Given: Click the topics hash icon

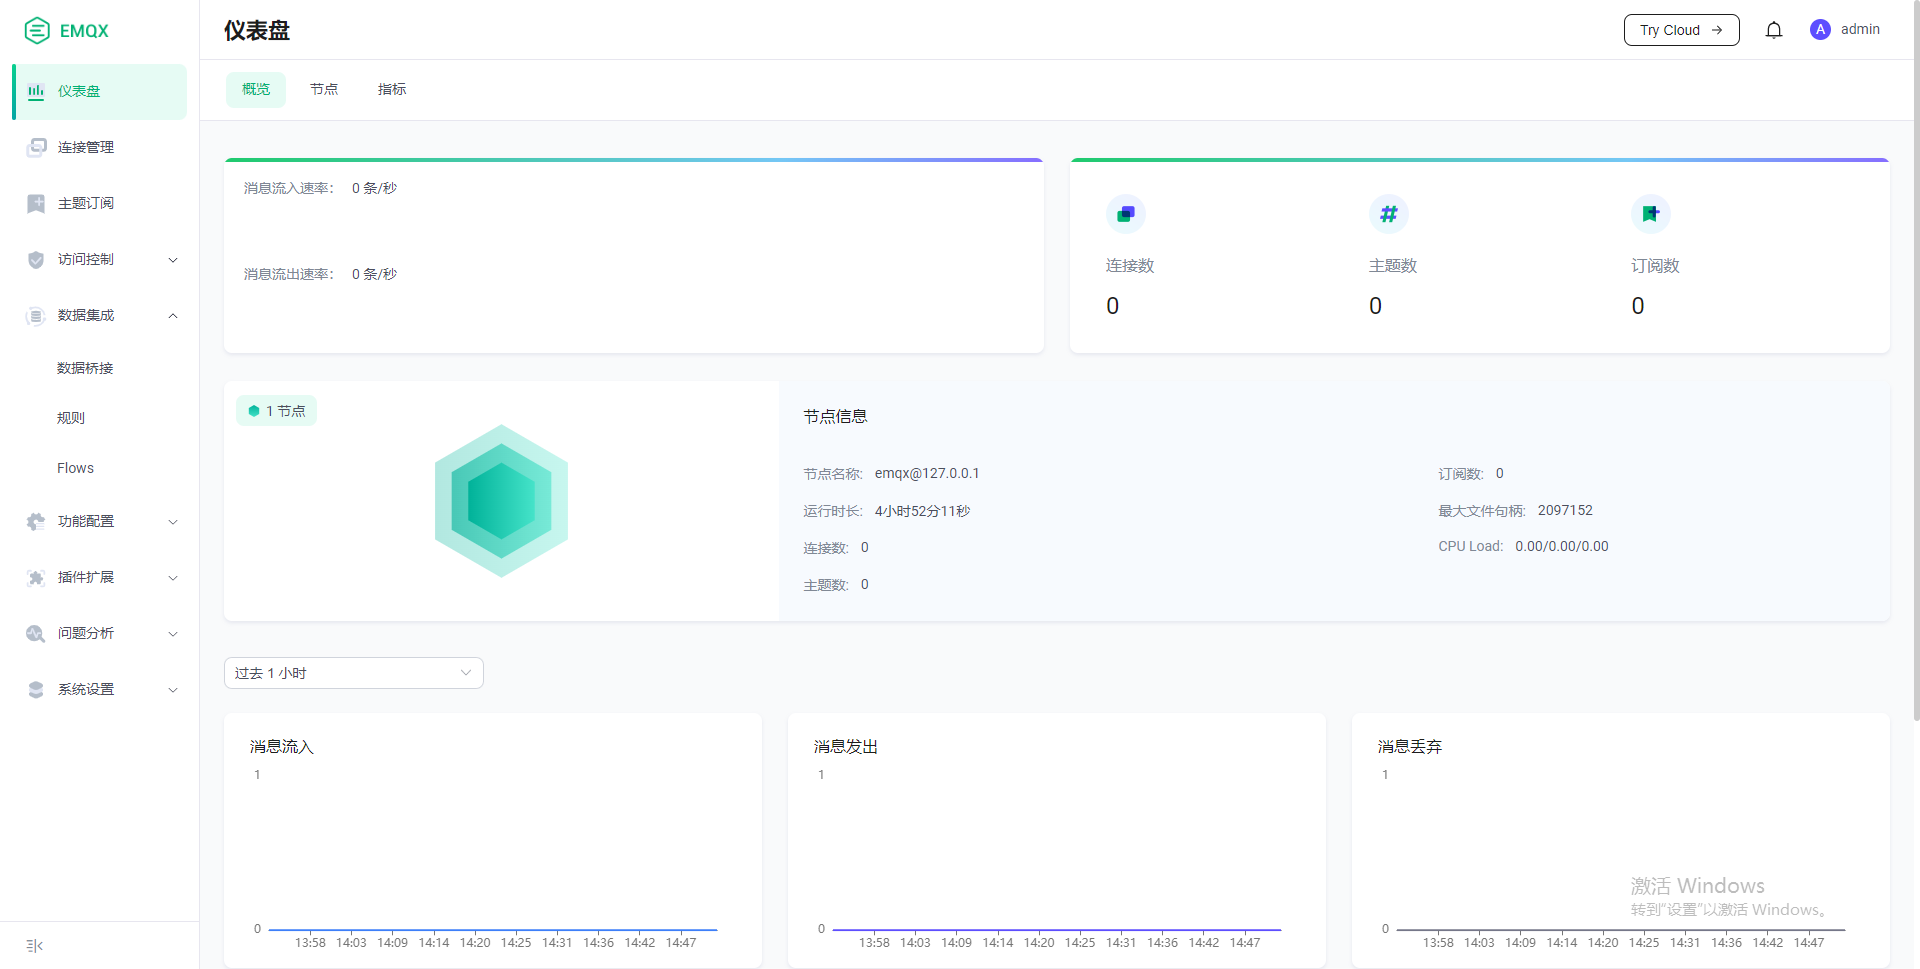Looking at the screenshot, I should click(1388, 213).
